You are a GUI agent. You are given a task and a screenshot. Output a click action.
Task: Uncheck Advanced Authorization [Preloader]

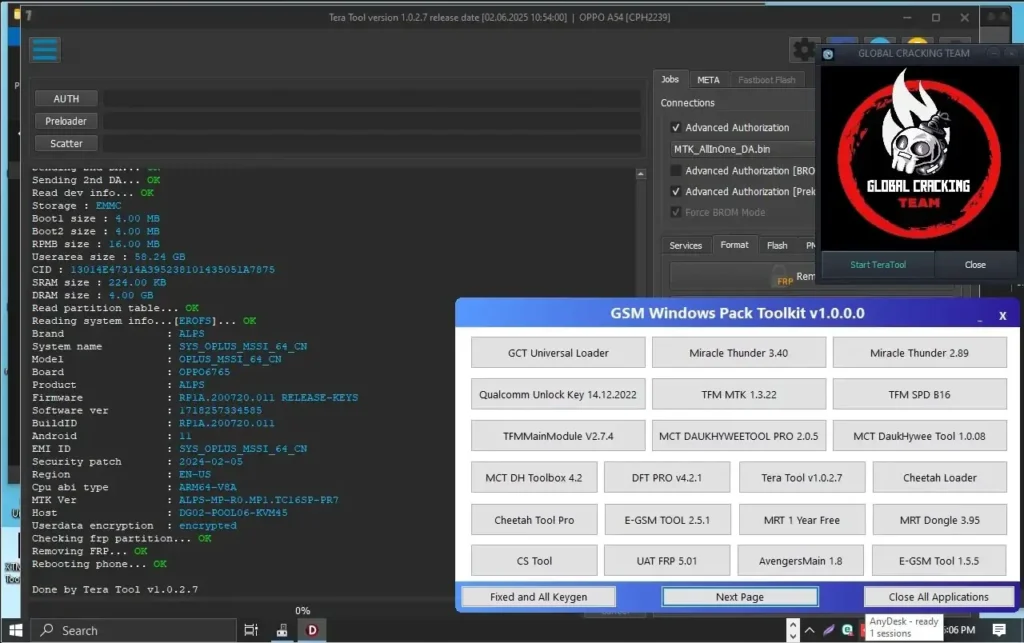pyautogui.click(x=676, y=191)
